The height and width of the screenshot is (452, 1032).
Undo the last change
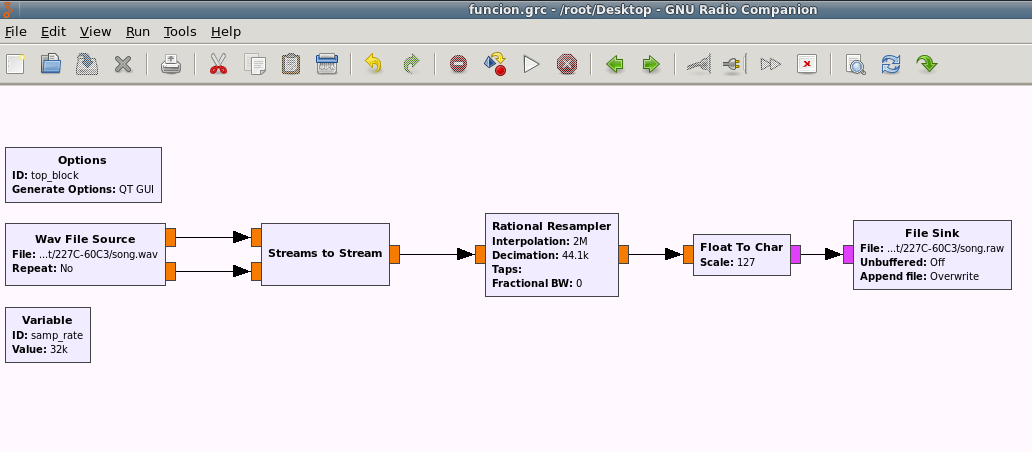point(374,64)
